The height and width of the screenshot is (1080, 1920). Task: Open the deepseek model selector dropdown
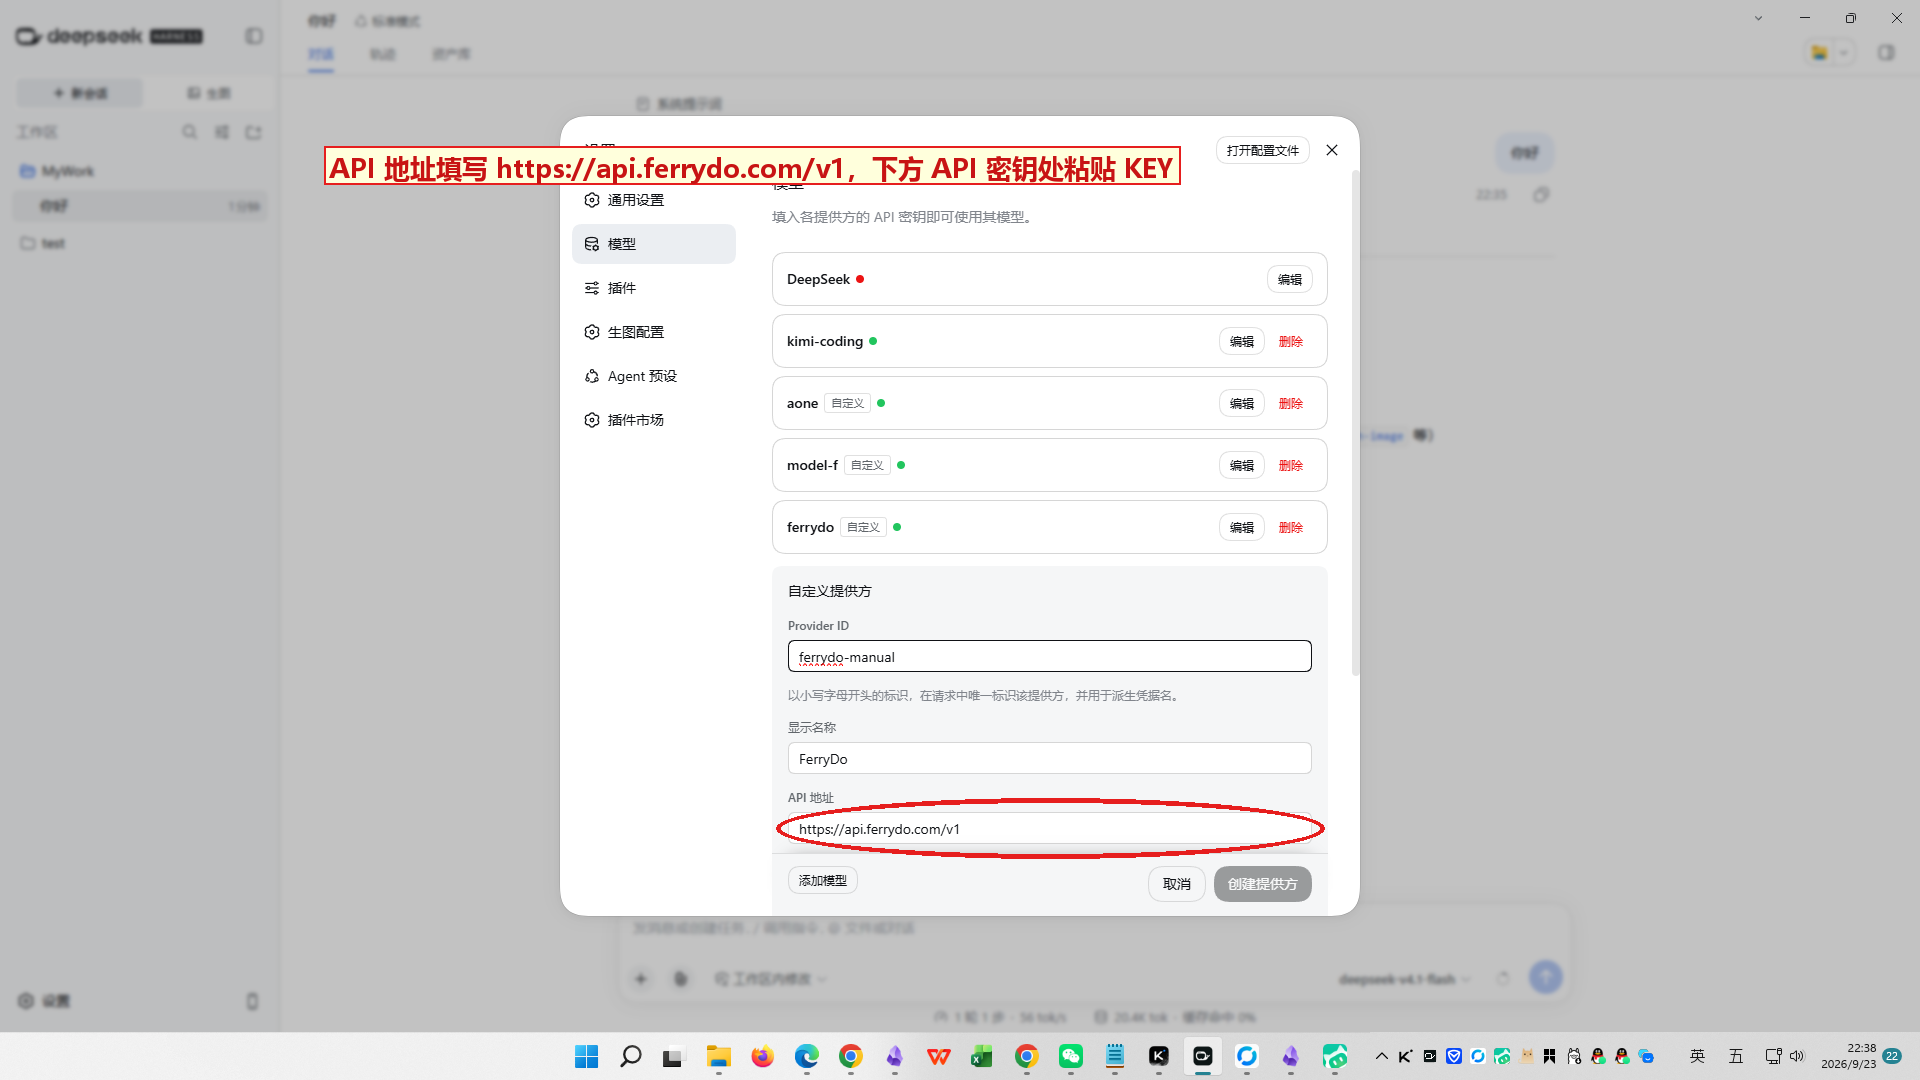pos(1404,979)
